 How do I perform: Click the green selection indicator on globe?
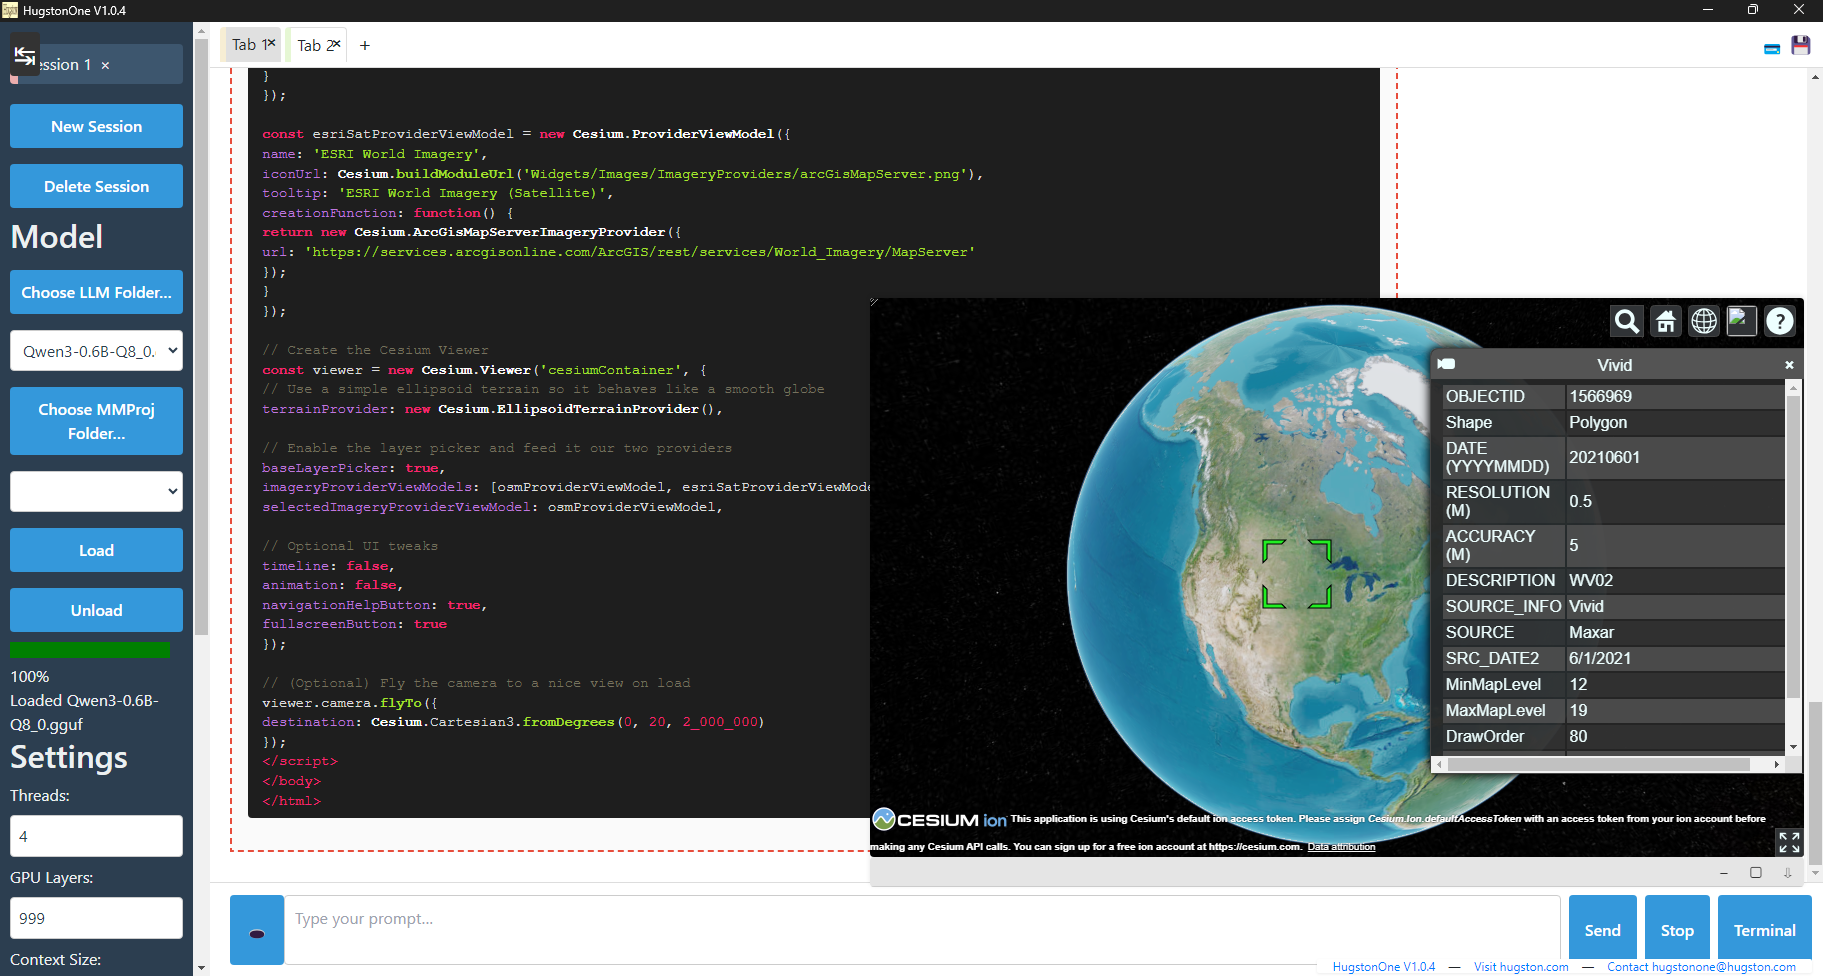pos(1297,574)
